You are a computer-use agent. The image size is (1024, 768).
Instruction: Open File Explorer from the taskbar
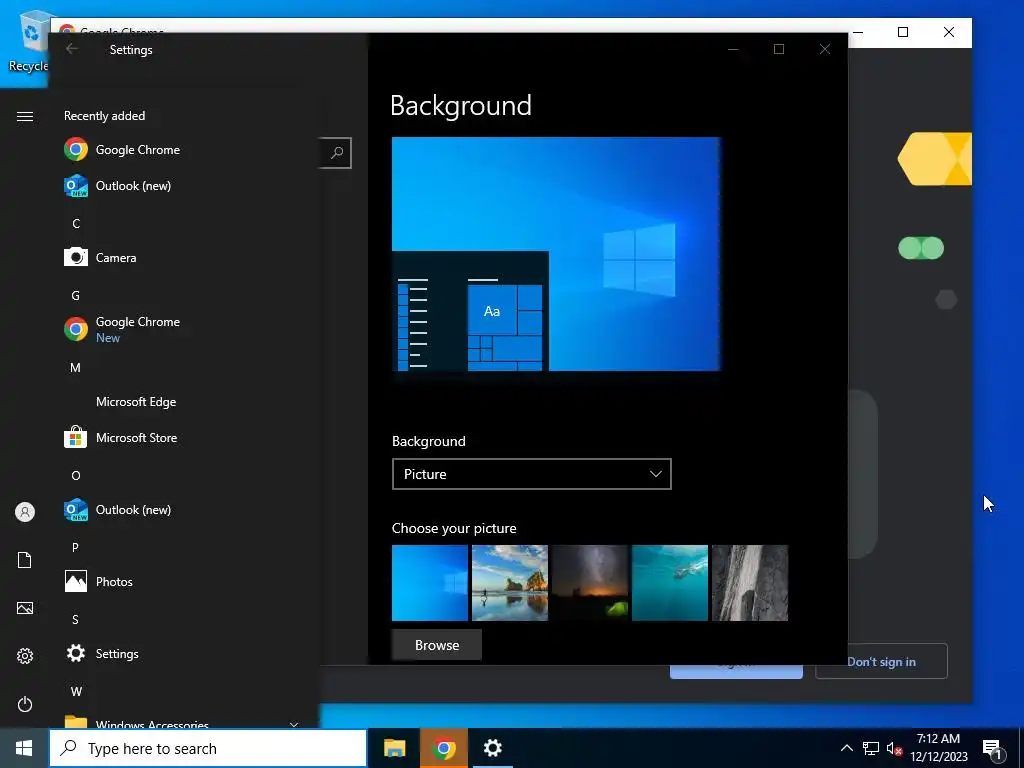click(x=394, y=748)
